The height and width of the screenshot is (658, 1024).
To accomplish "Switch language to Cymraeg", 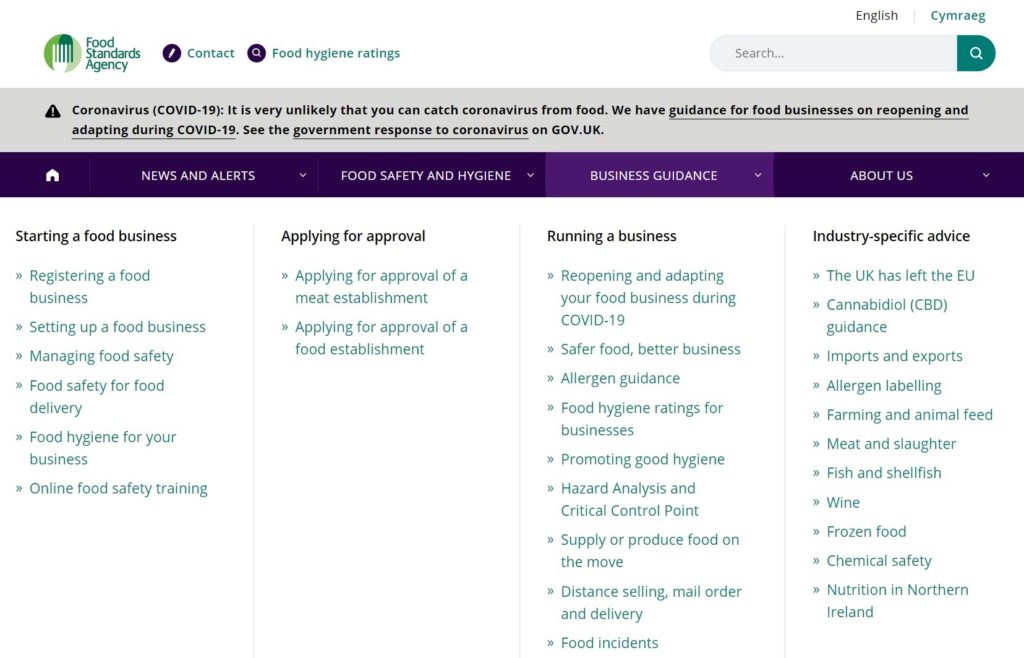I will point(957,15).
